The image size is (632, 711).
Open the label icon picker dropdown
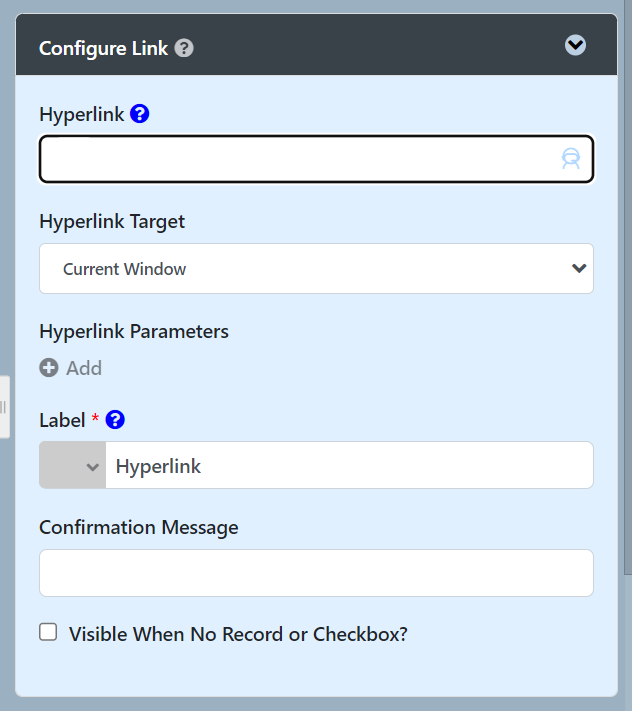(73, 466)
